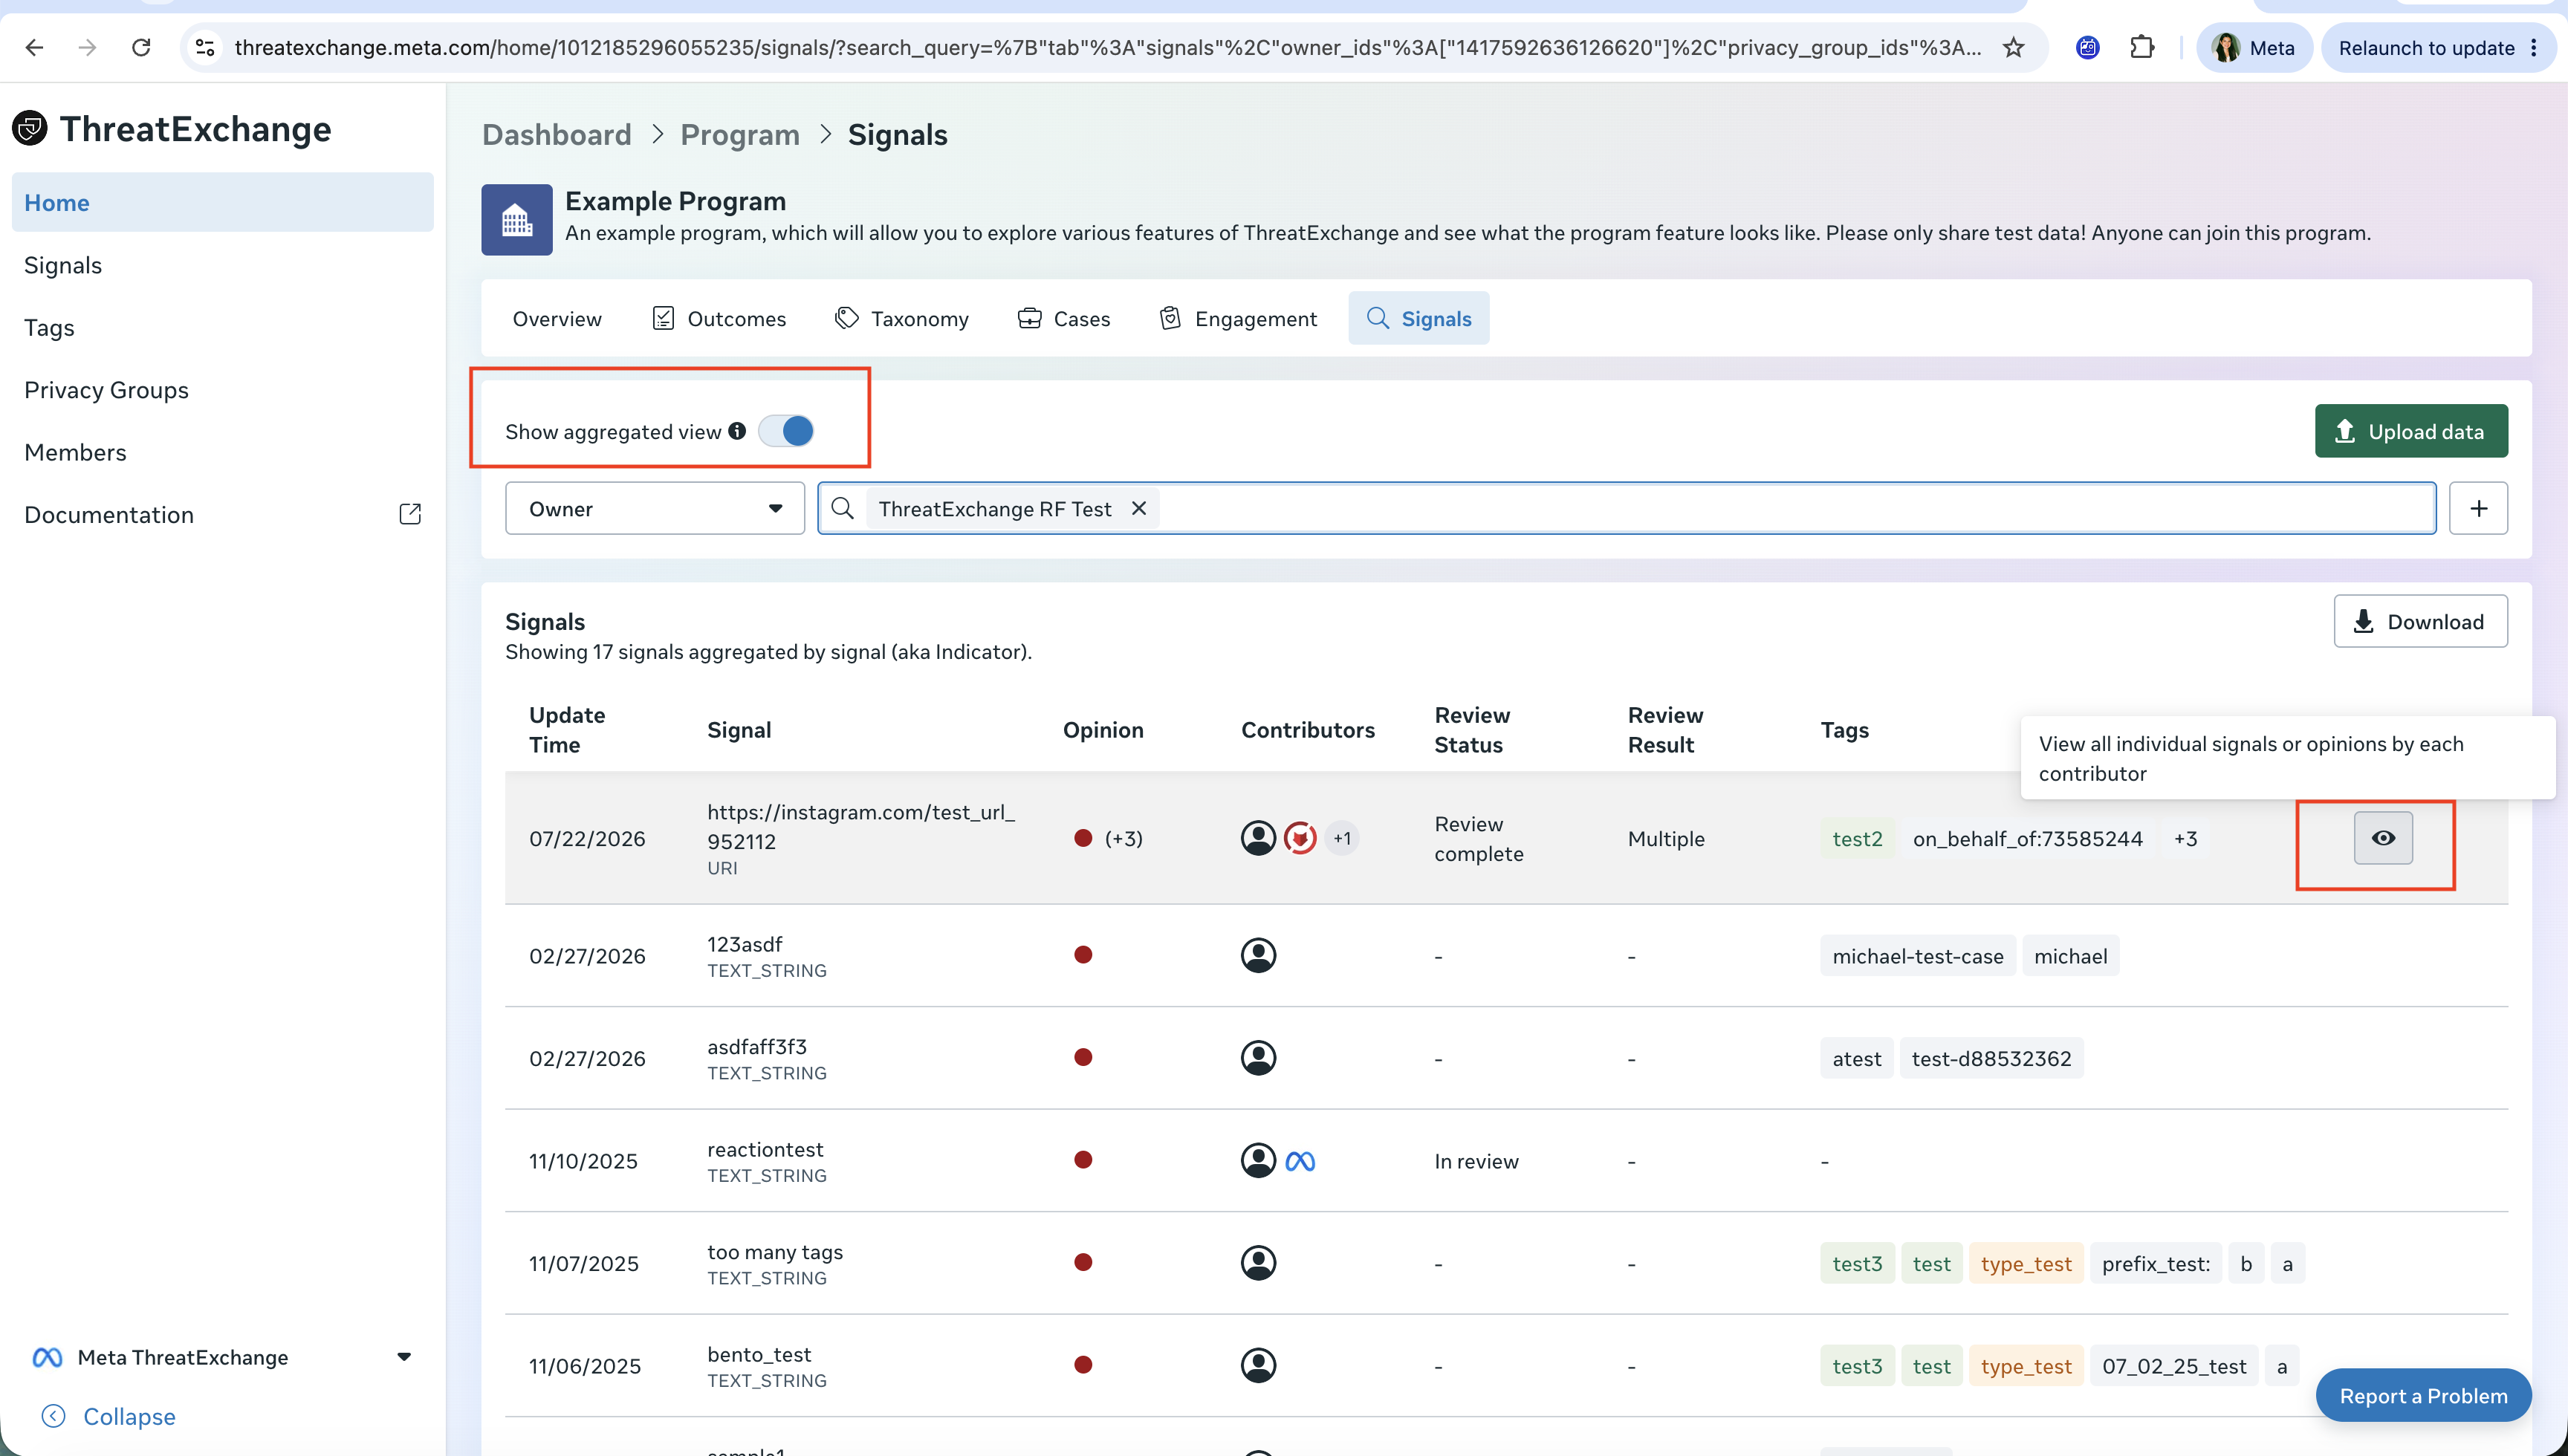This screenshot has width=2568, height=1456.
Task: Open the Engagement tab
Action: pos(1238,318)
